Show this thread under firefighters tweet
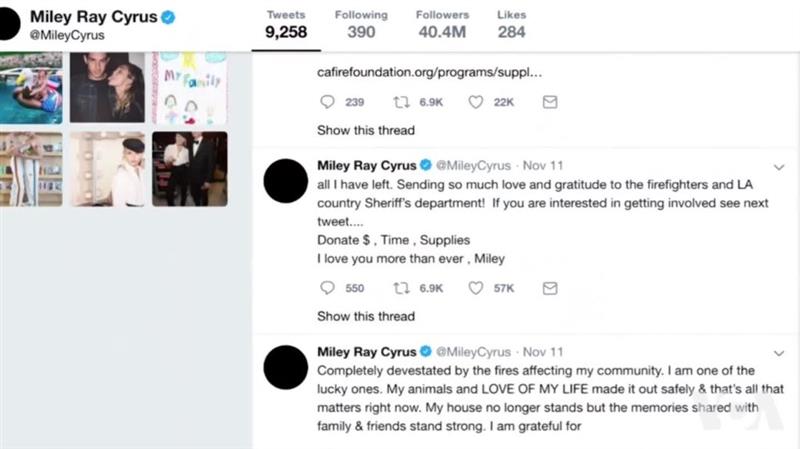 pos(365,316)
